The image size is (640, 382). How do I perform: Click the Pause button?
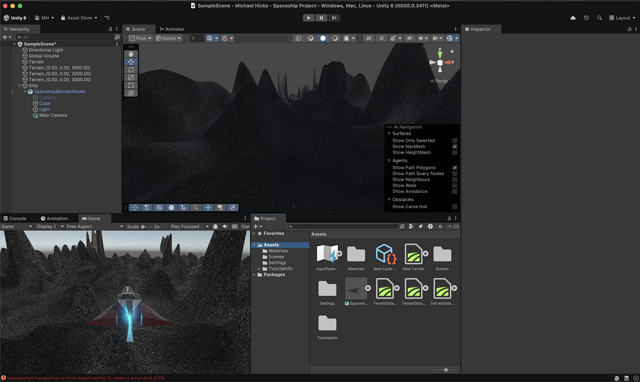[321, 18]
